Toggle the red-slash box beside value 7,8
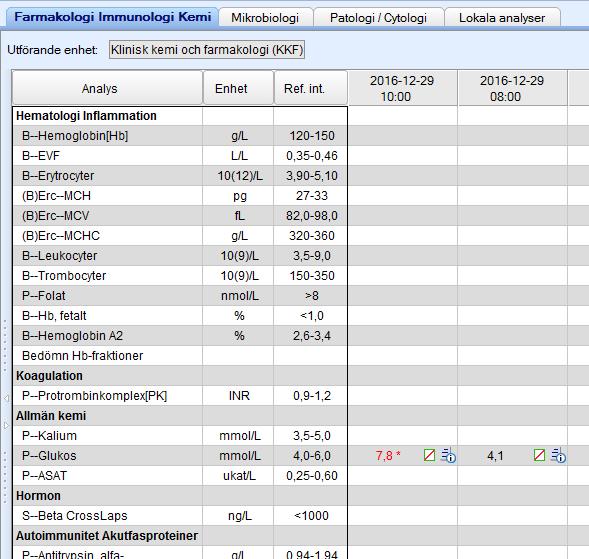 [x=429, y=455]
